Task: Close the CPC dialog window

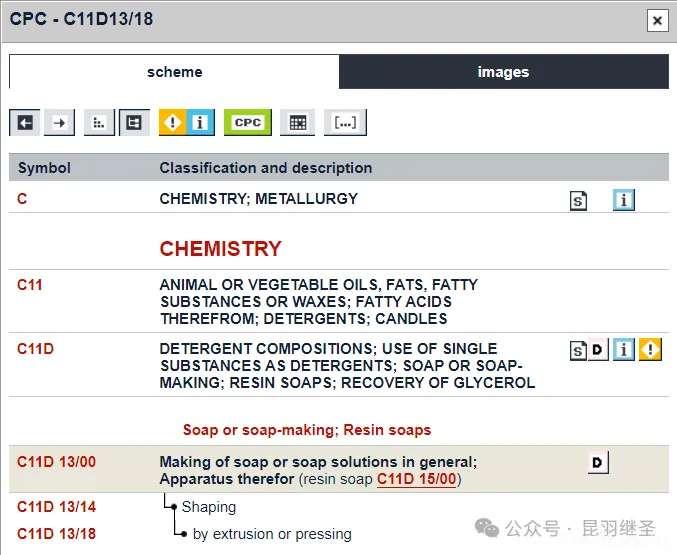Action: (657, 20)
